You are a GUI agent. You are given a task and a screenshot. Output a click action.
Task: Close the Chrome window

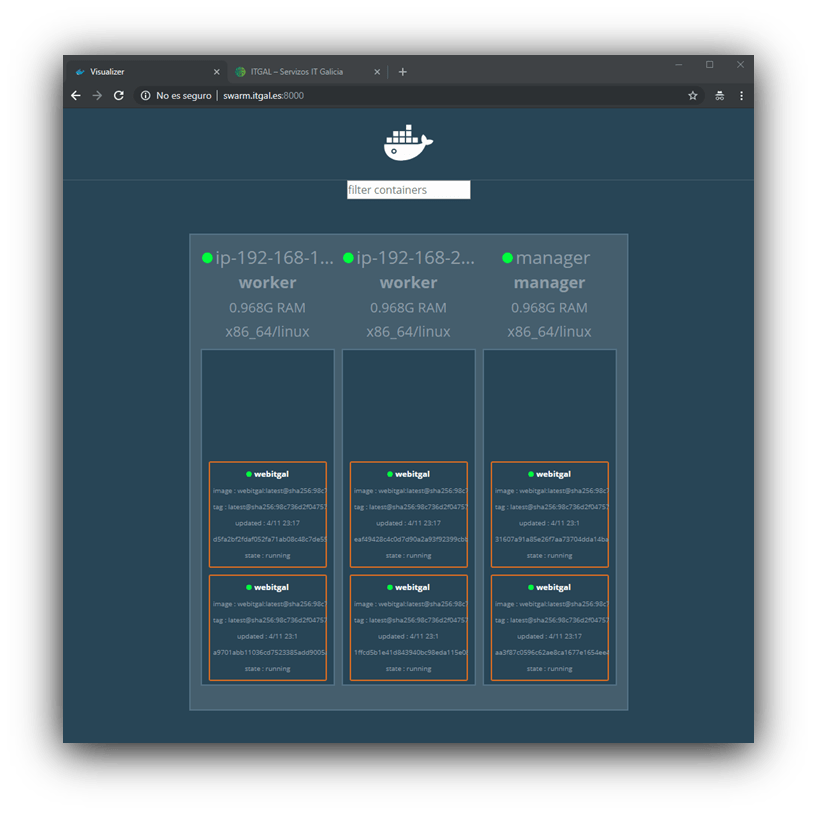coord(740,65)
